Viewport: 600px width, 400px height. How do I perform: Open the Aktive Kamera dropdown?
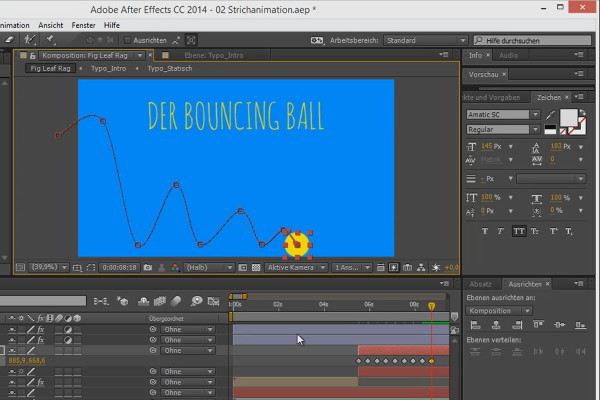(x=296, y=268)
